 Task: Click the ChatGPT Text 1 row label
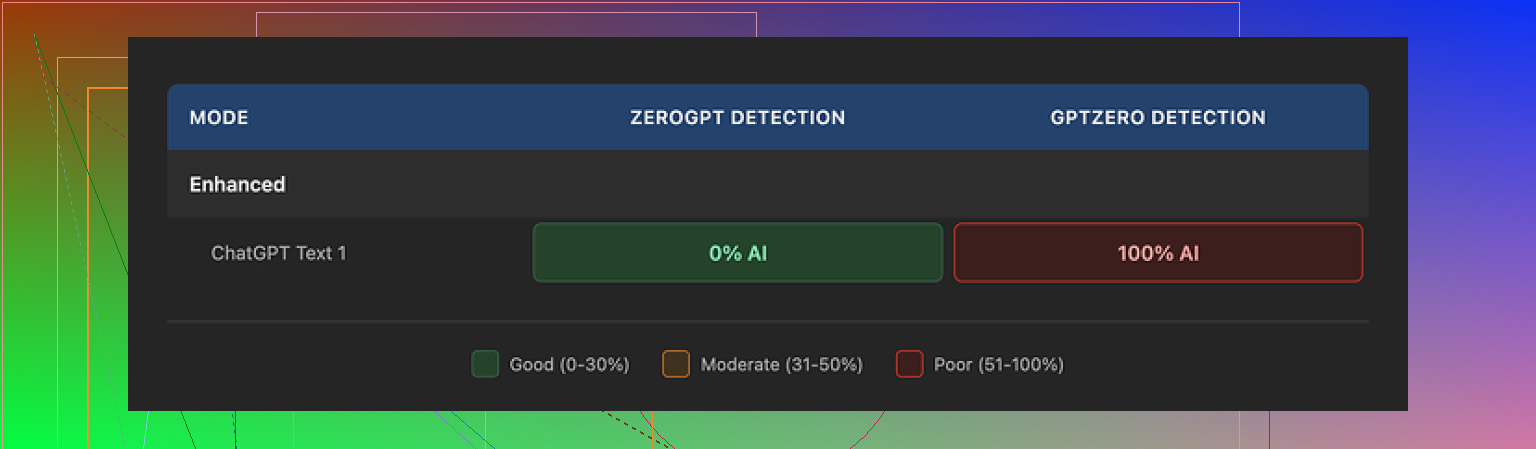coord(279,253)
